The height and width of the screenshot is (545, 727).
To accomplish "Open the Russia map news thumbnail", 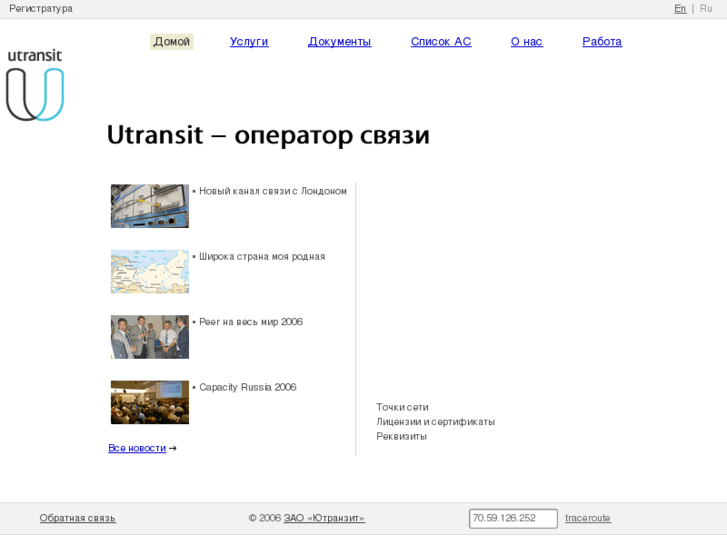I will (x=150, y=271).
